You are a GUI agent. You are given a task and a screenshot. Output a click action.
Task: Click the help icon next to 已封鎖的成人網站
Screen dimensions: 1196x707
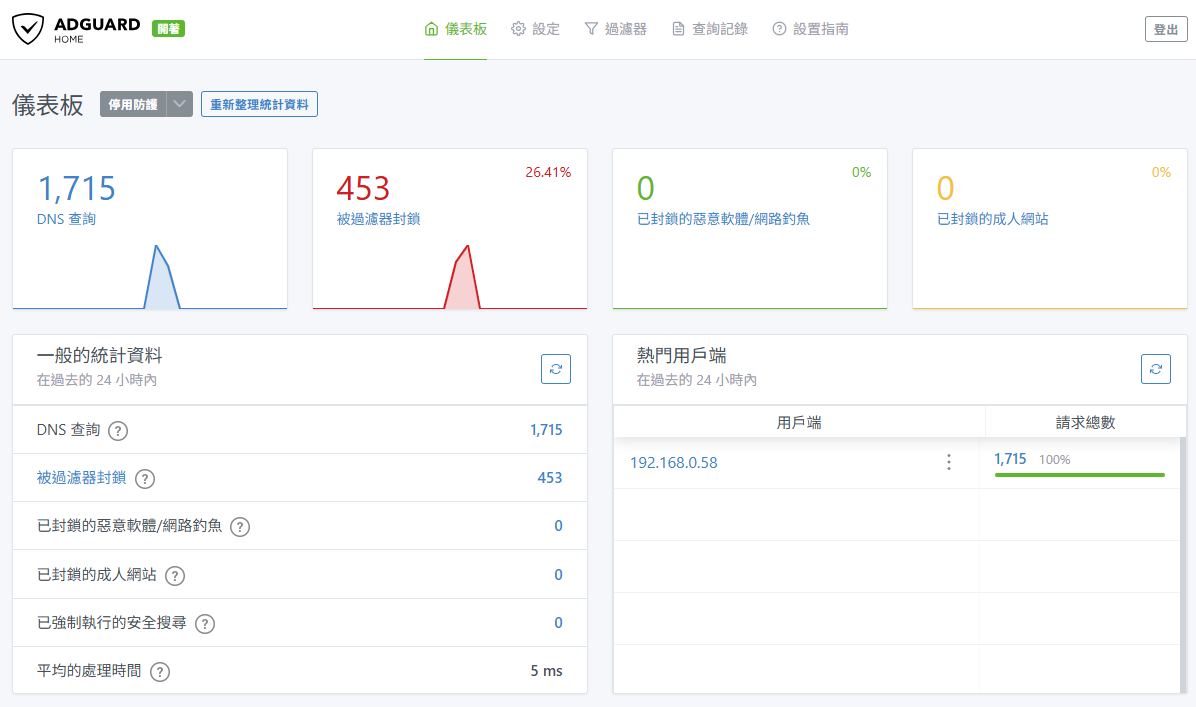point(175,576)
